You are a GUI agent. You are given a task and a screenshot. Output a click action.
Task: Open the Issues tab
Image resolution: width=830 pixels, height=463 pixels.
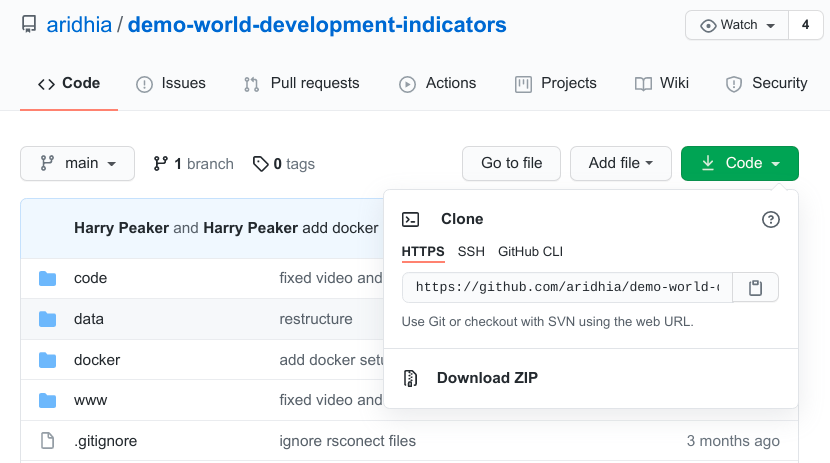[x=171, y=84]
